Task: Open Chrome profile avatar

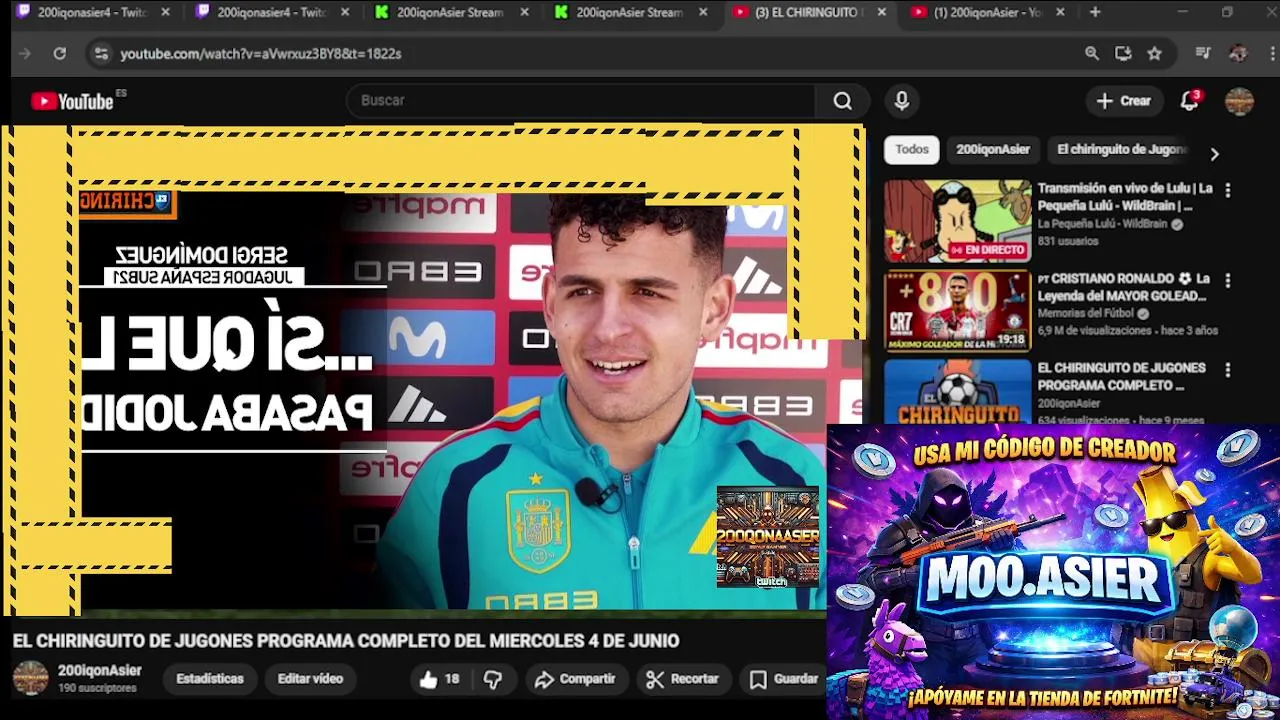Action: tap(1238, 54)
